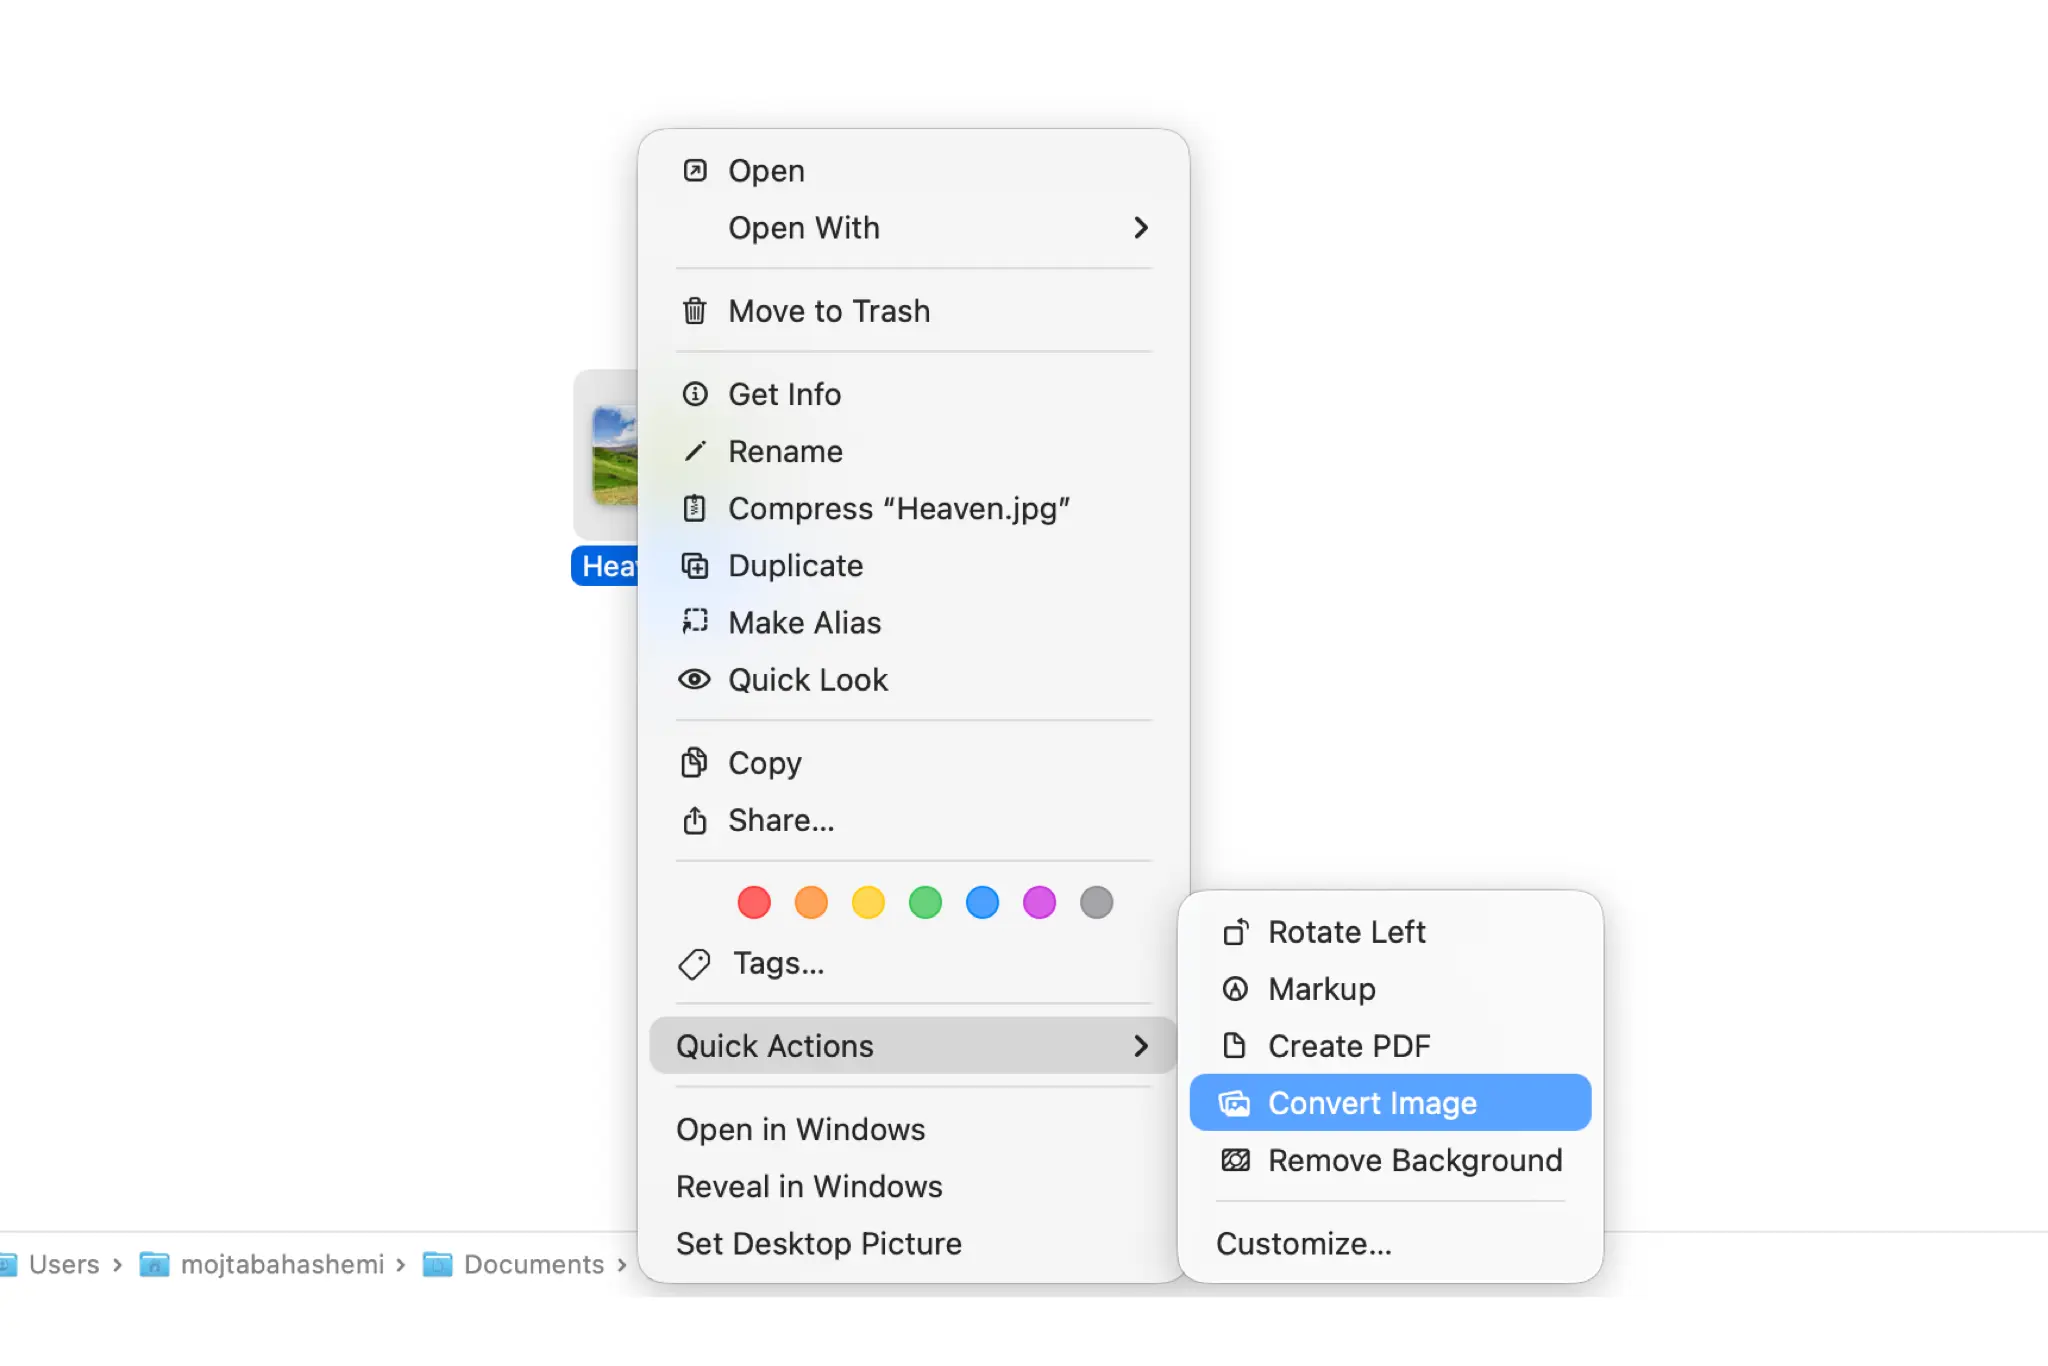2048x1366 pixels.
Task: Apply the yellow tag color
Action: tap(868, 902)
